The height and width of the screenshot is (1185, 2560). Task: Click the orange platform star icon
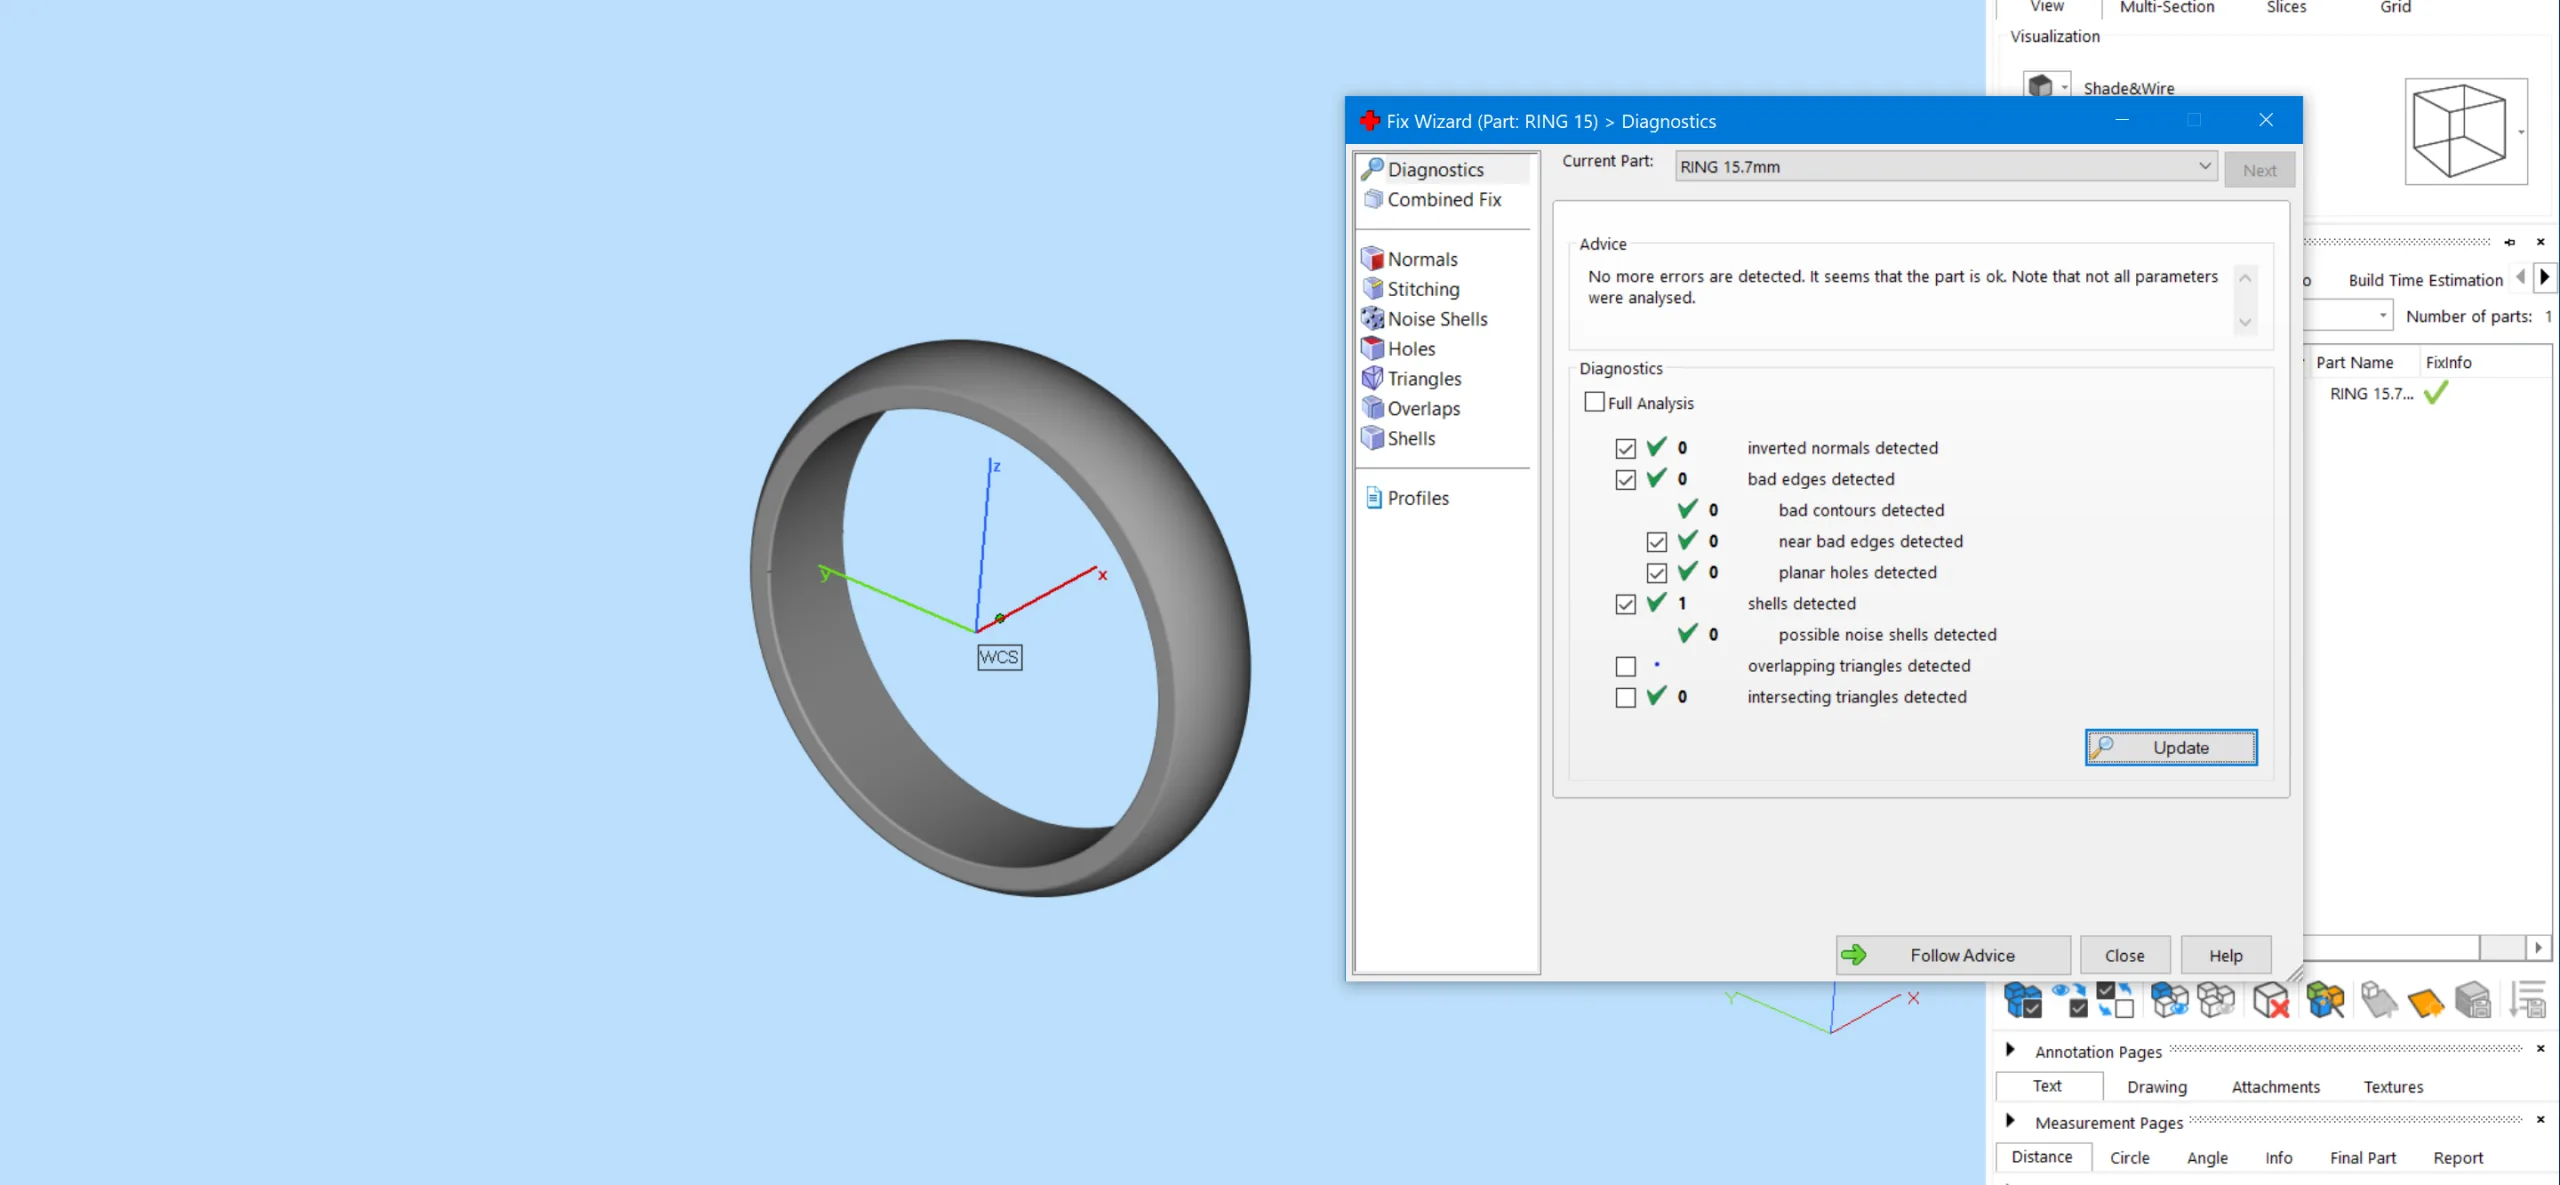2426,1001
